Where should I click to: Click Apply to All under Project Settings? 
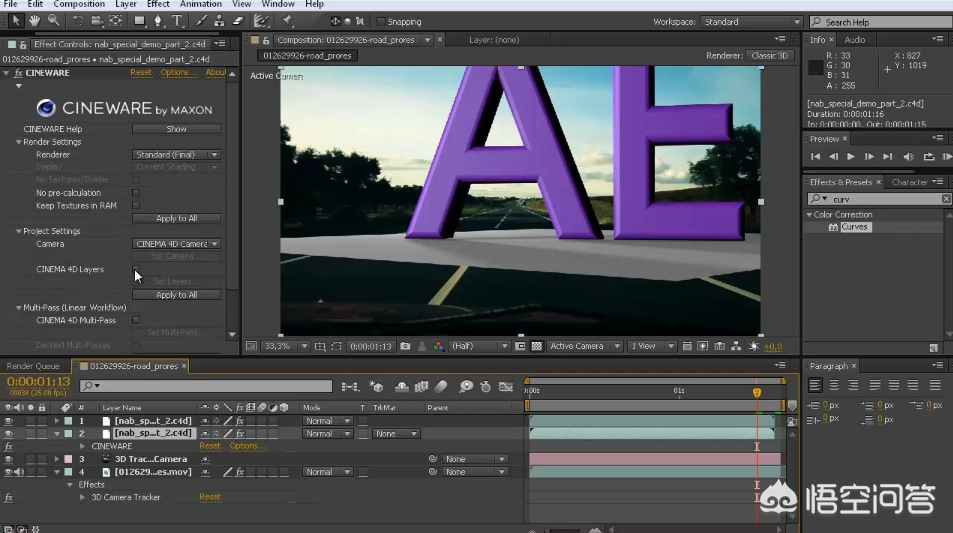pyautogui.click(x=176, y=295)
